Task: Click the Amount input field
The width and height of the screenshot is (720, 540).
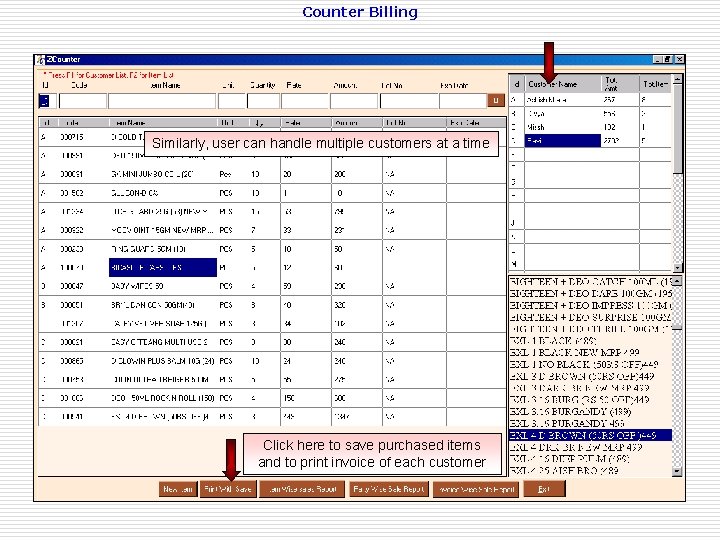Action: pos(354,101)
